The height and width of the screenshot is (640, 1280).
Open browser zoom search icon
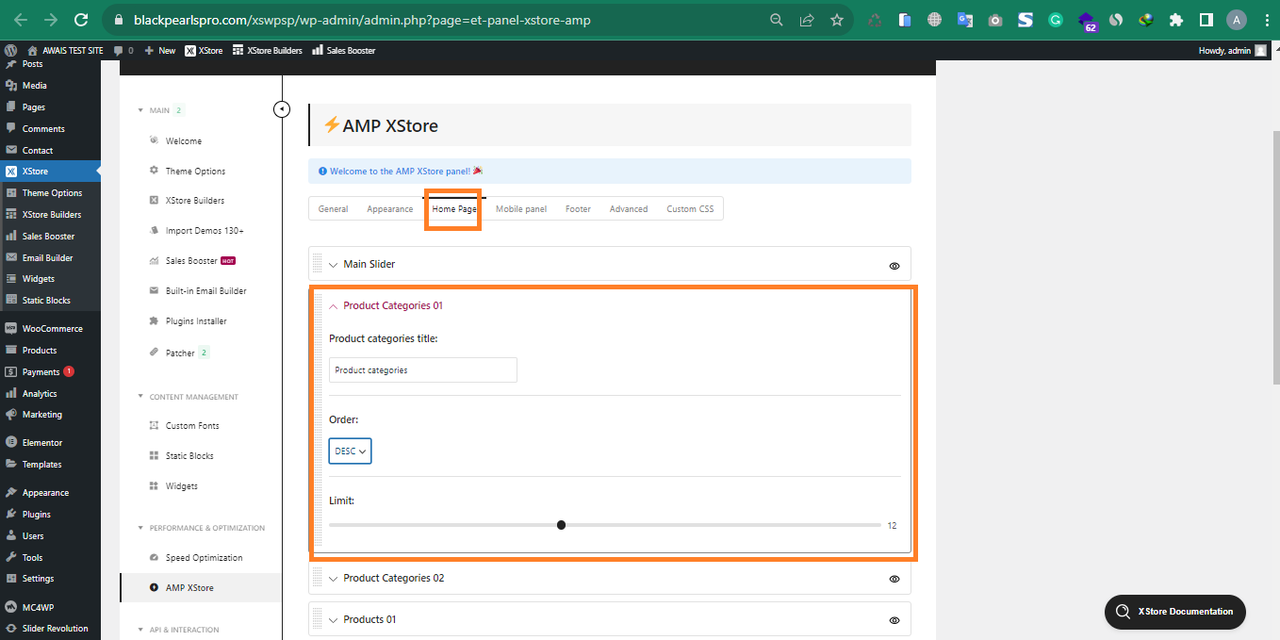point(777,20)
